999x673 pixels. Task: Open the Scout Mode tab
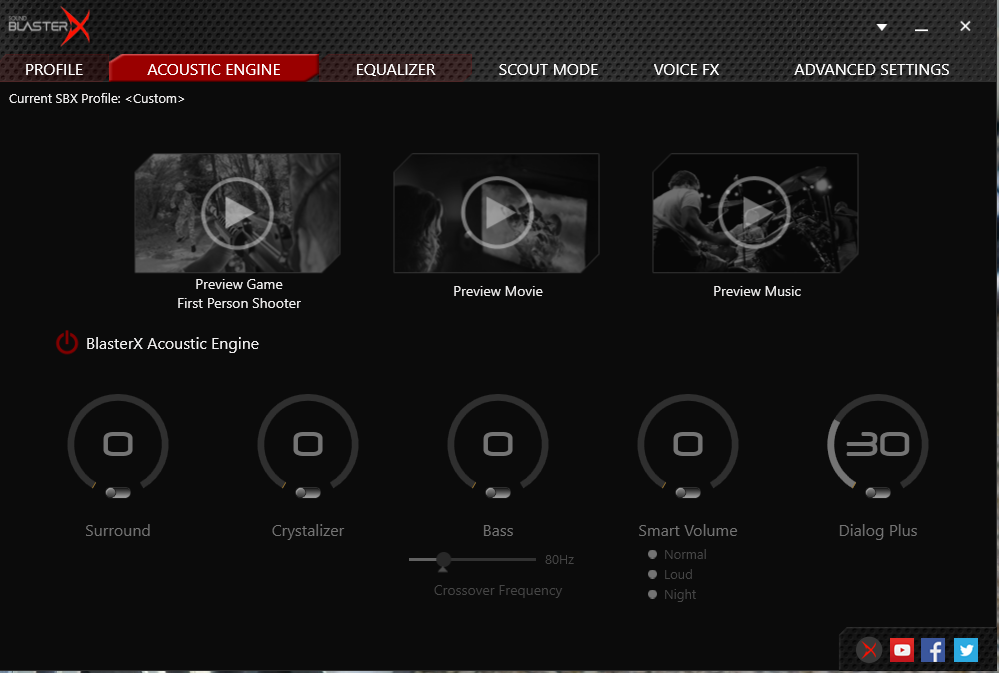pyautogui.click(x=548, y=70)
